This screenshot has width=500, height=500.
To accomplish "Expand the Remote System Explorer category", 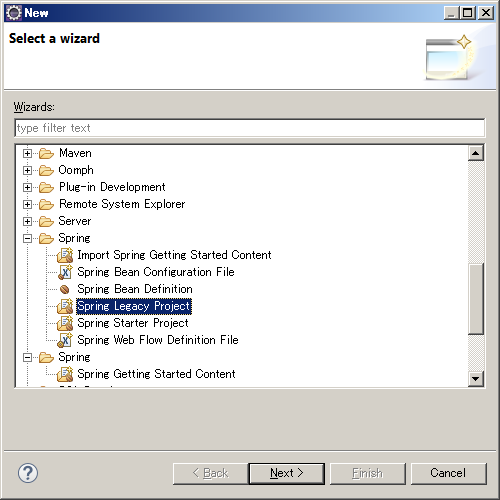I will tap(28, 205).
